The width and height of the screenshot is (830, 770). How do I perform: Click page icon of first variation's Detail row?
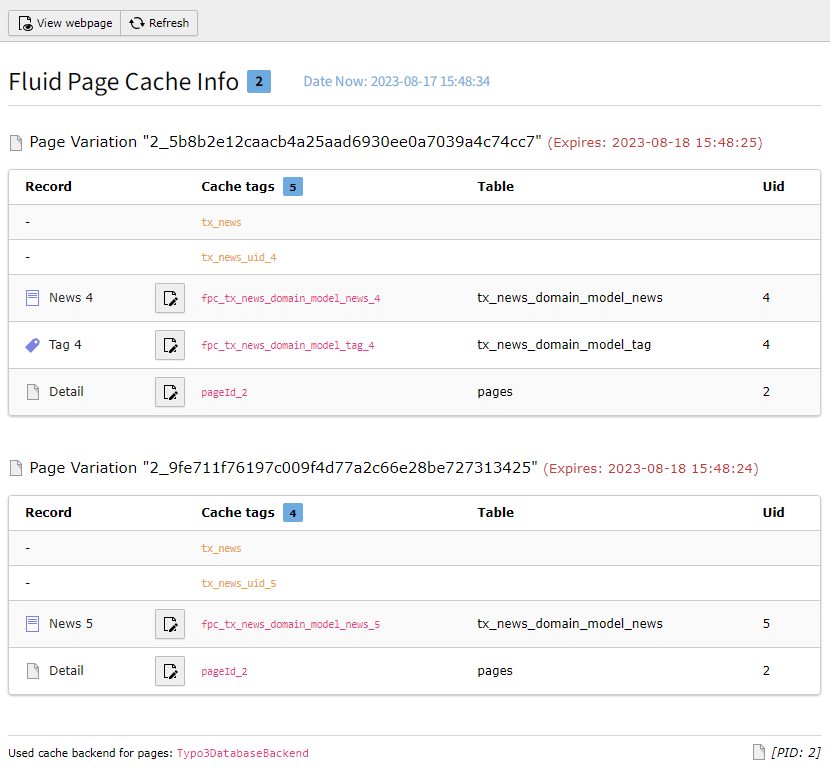point(33,392)
